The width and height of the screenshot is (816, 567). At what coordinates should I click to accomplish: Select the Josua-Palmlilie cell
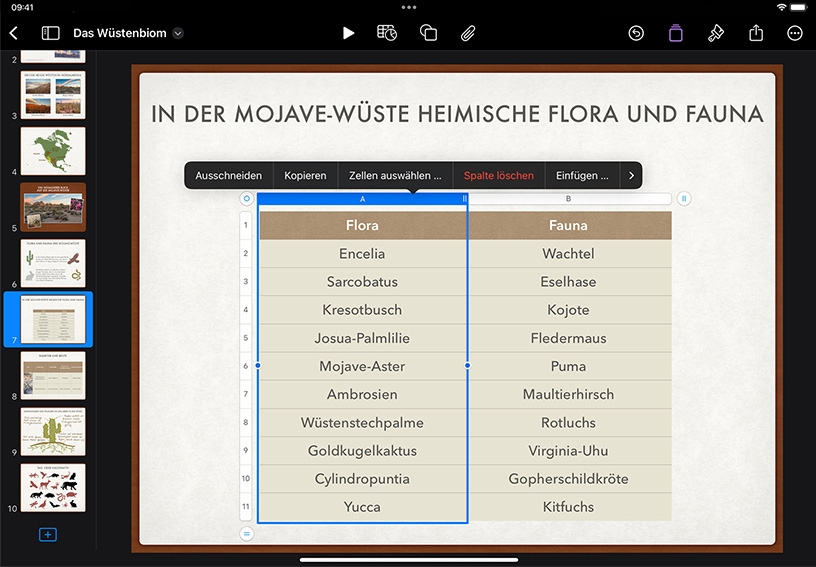(x=363, y=338)
